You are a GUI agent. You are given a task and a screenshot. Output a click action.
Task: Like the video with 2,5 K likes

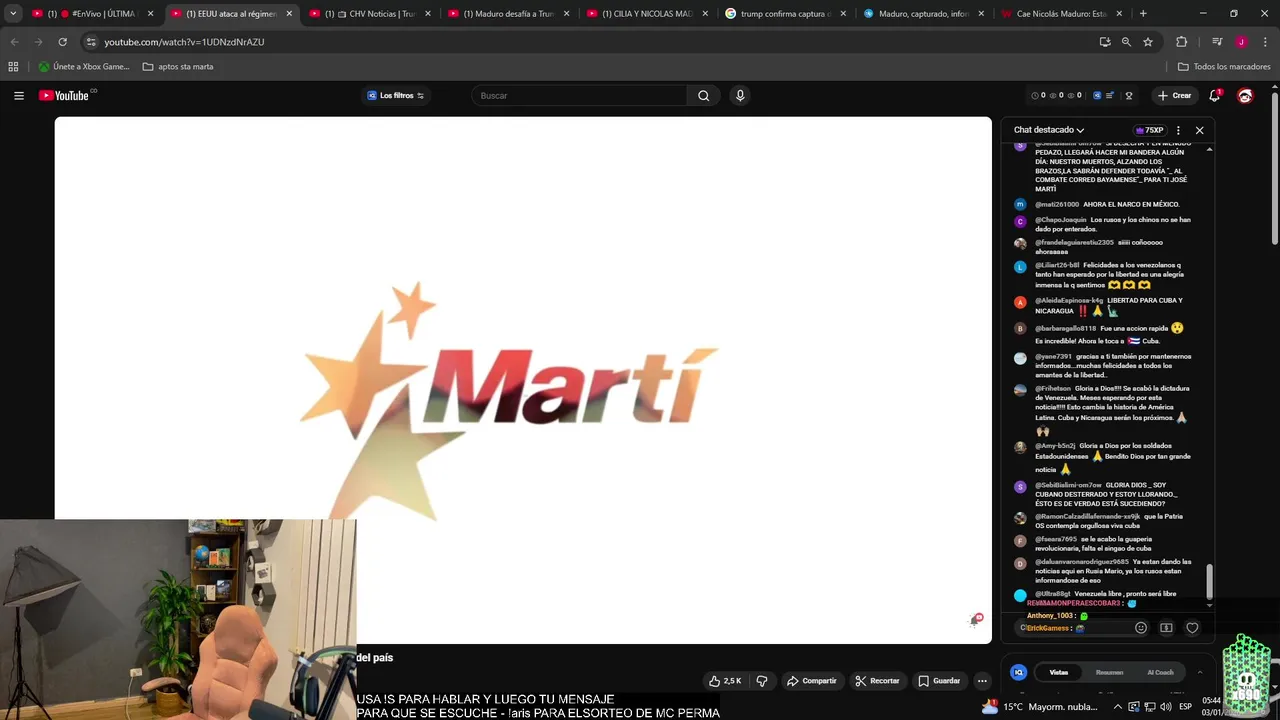[x=725, y=681]
